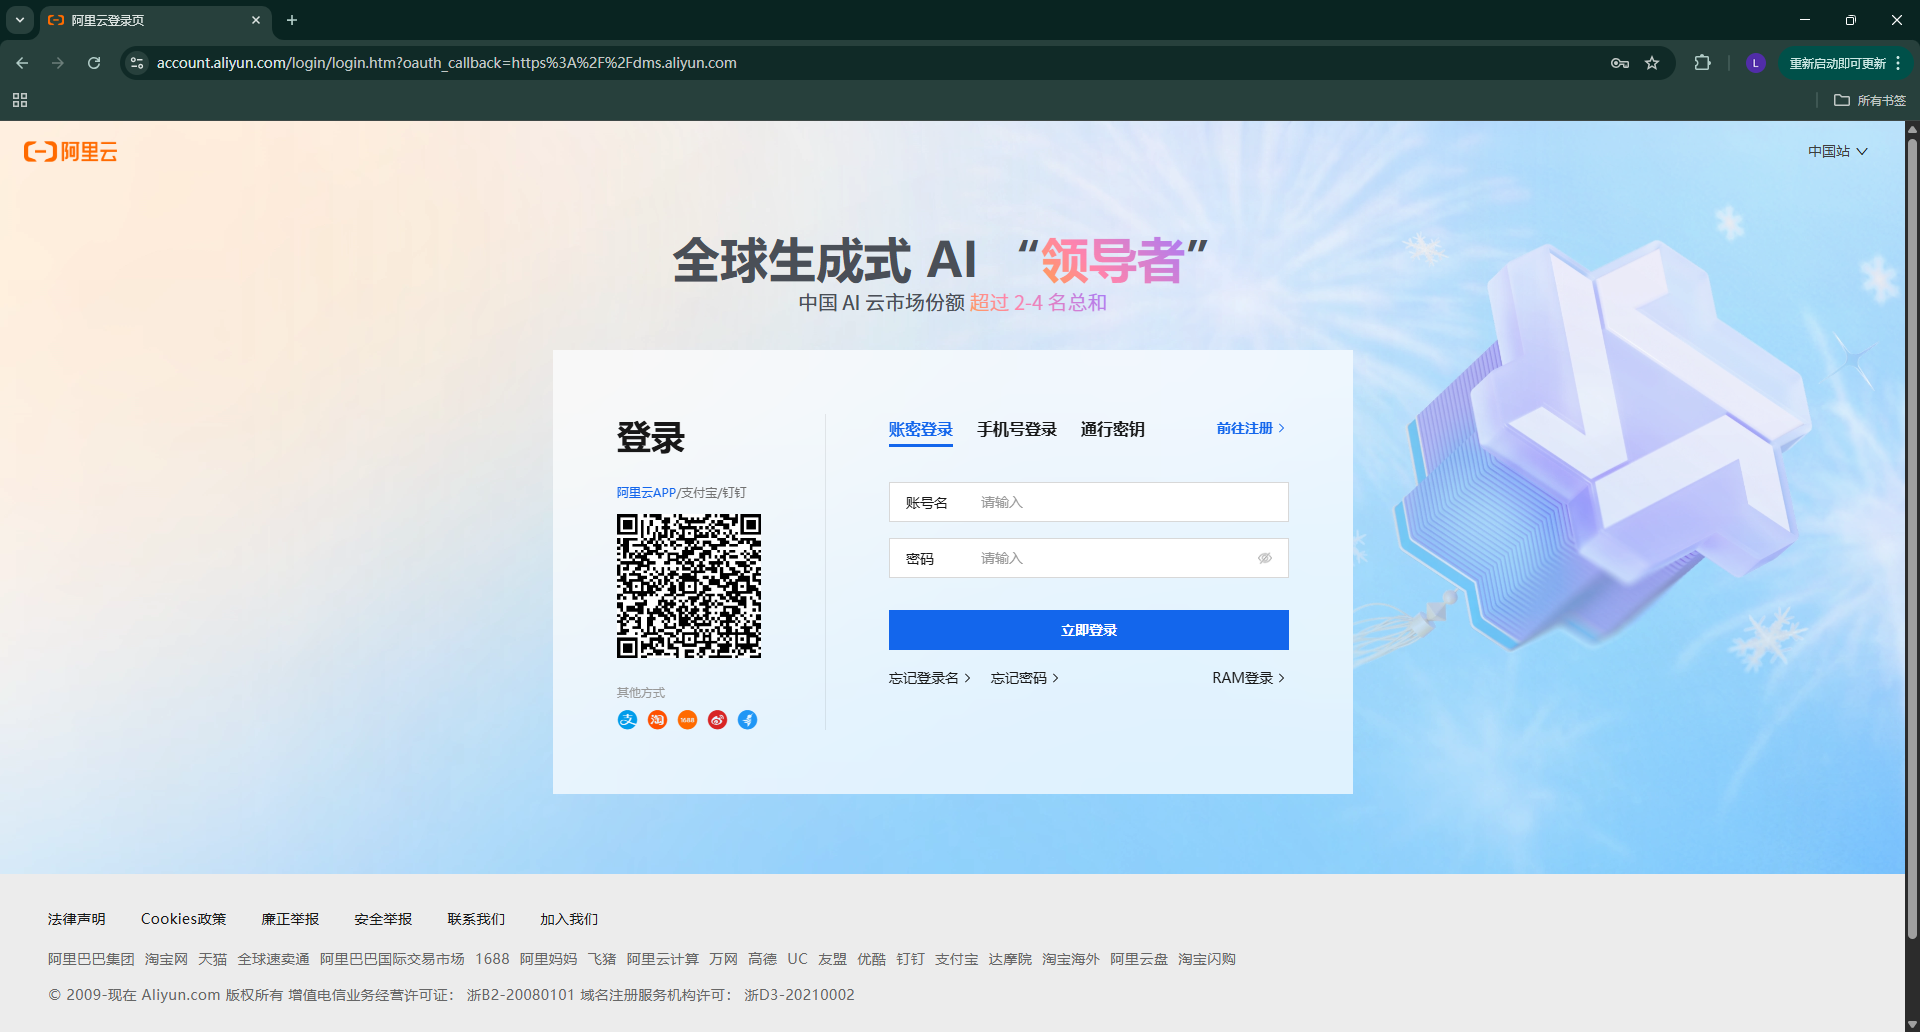Open the 全球速卖通 footer link
The height and width of the screenshot is (1032, 1920).
[274, 959]
